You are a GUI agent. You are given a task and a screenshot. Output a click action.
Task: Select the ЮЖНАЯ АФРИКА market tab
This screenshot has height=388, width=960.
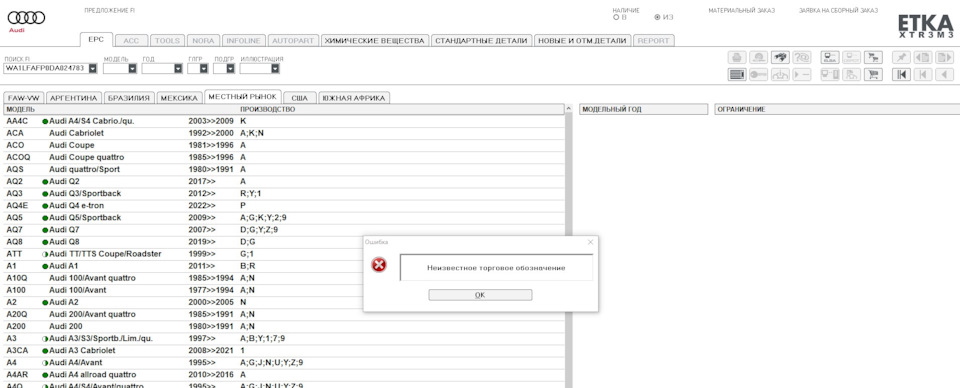(354, 98)
